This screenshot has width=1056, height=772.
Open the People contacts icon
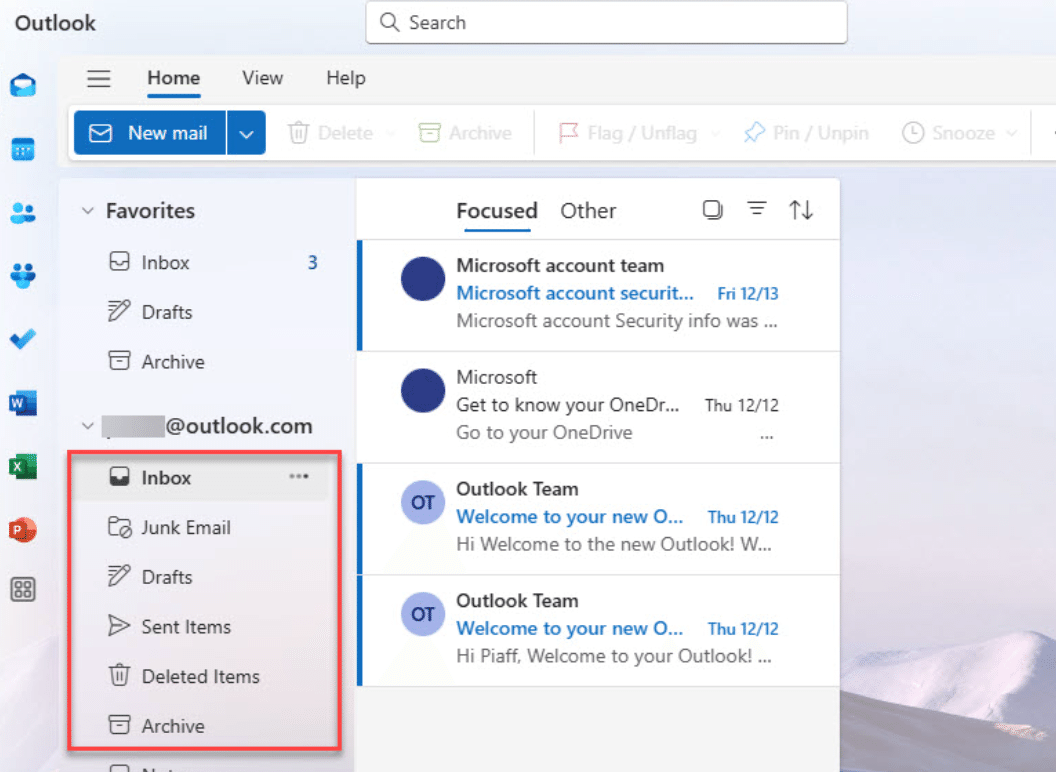coord(24,213)
